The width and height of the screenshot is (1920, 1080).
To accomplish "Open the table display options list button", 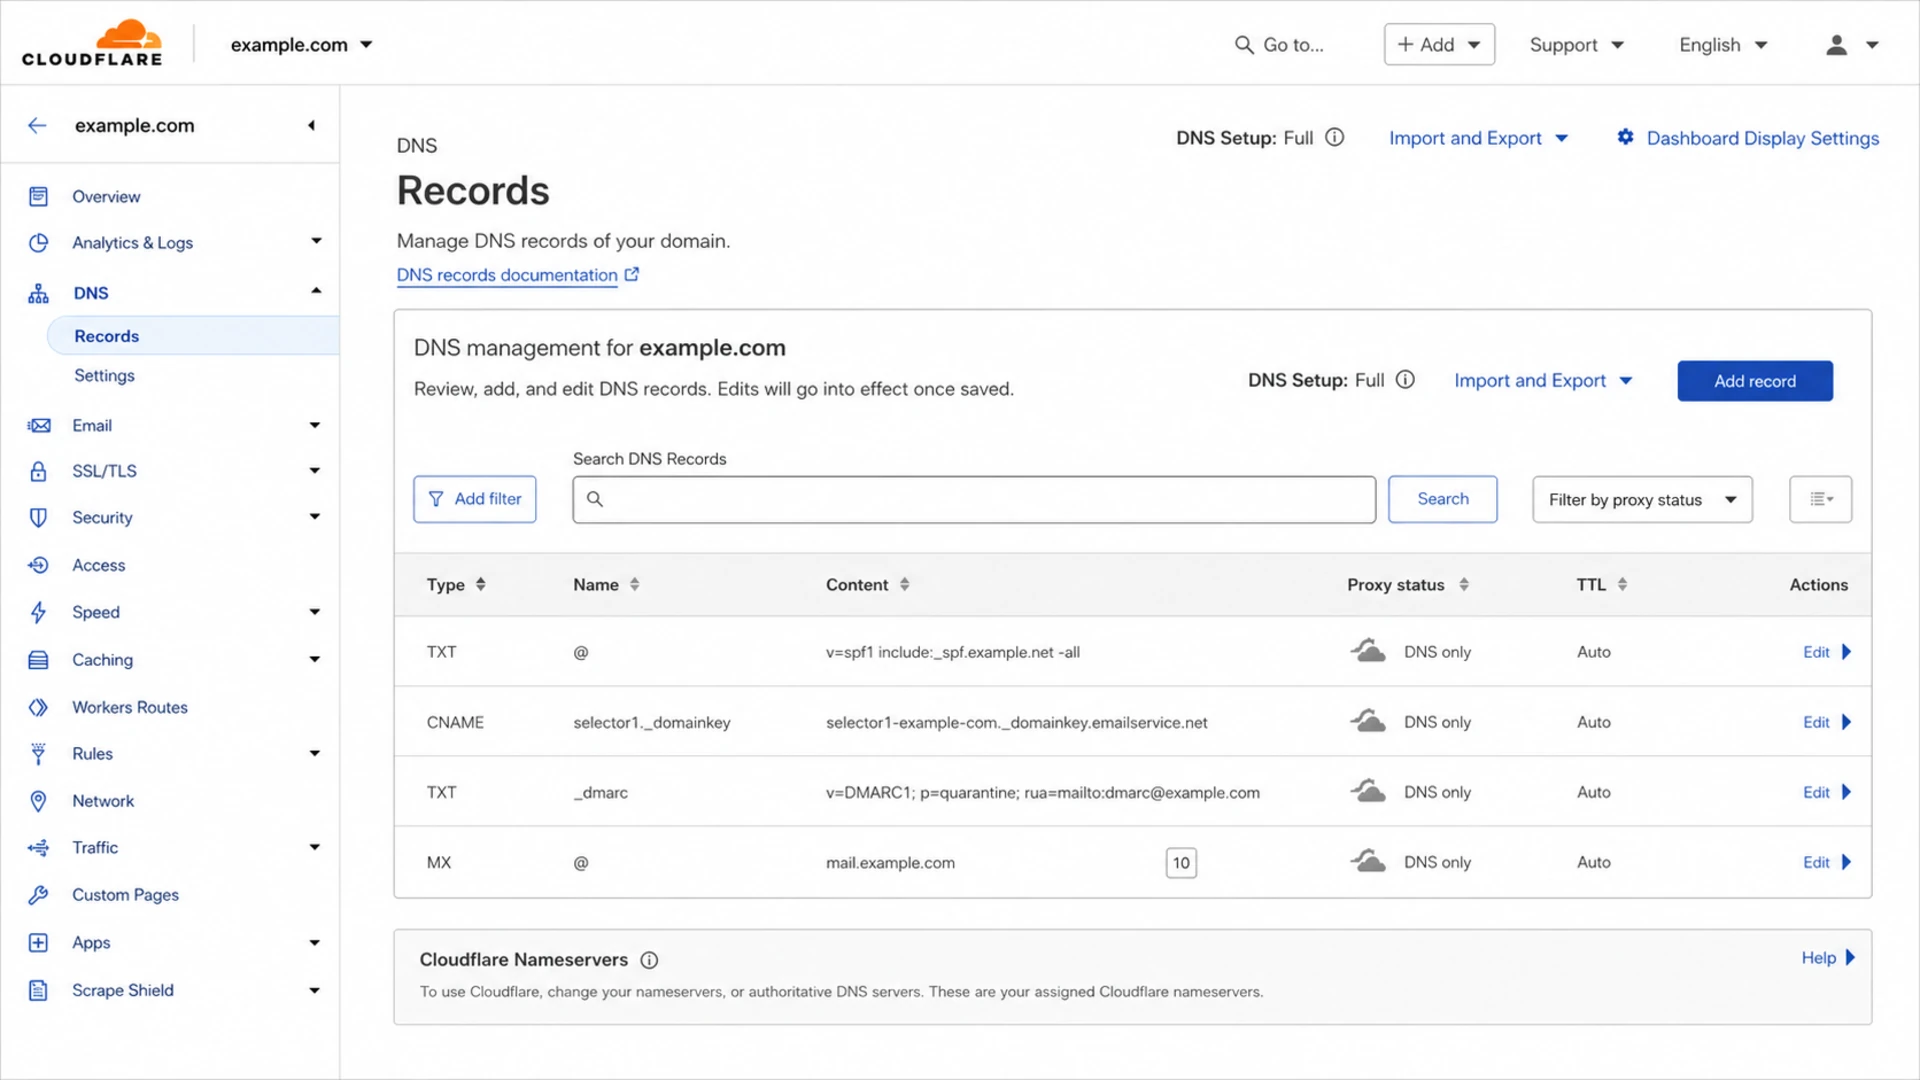I will point(1820,499).
